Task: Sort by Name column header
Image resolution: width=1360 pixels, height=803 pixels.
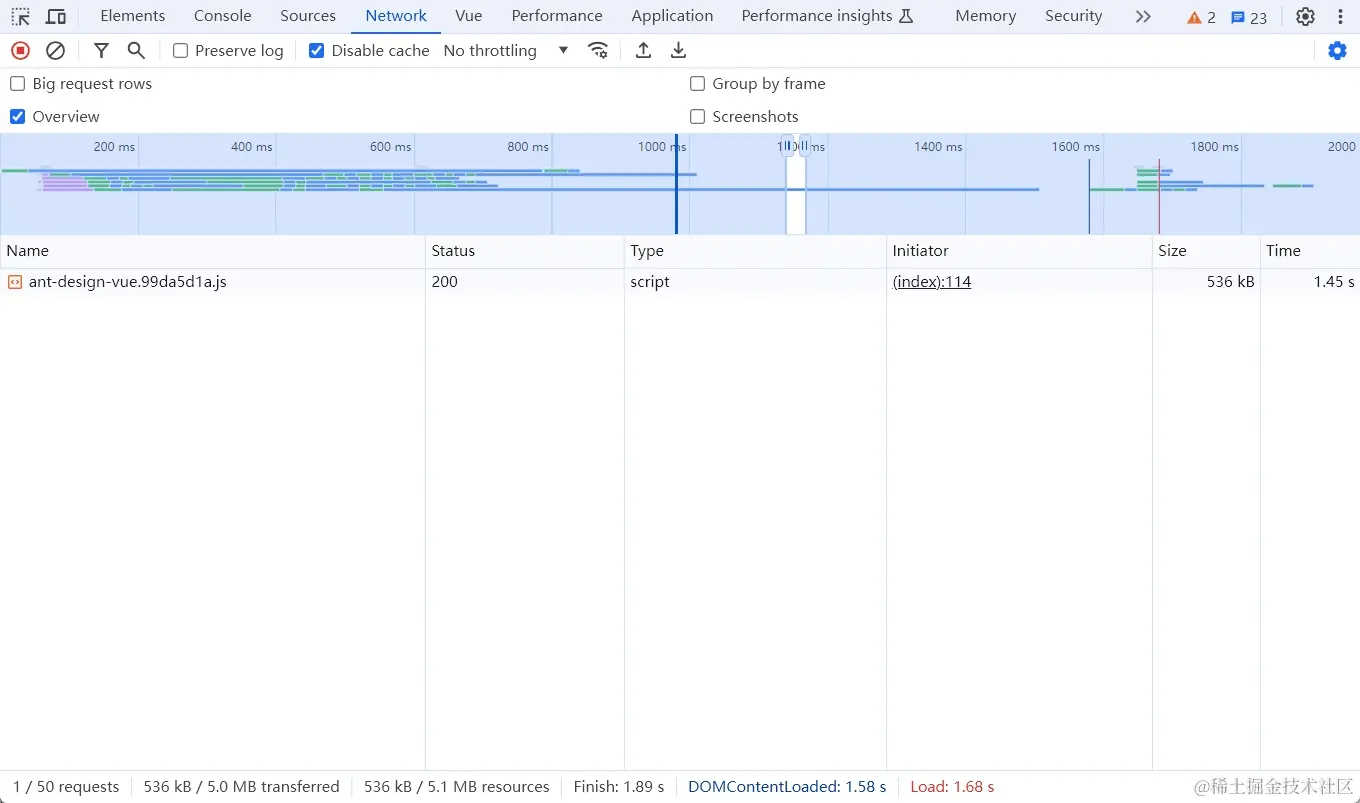Action: (x=212, y=251)
